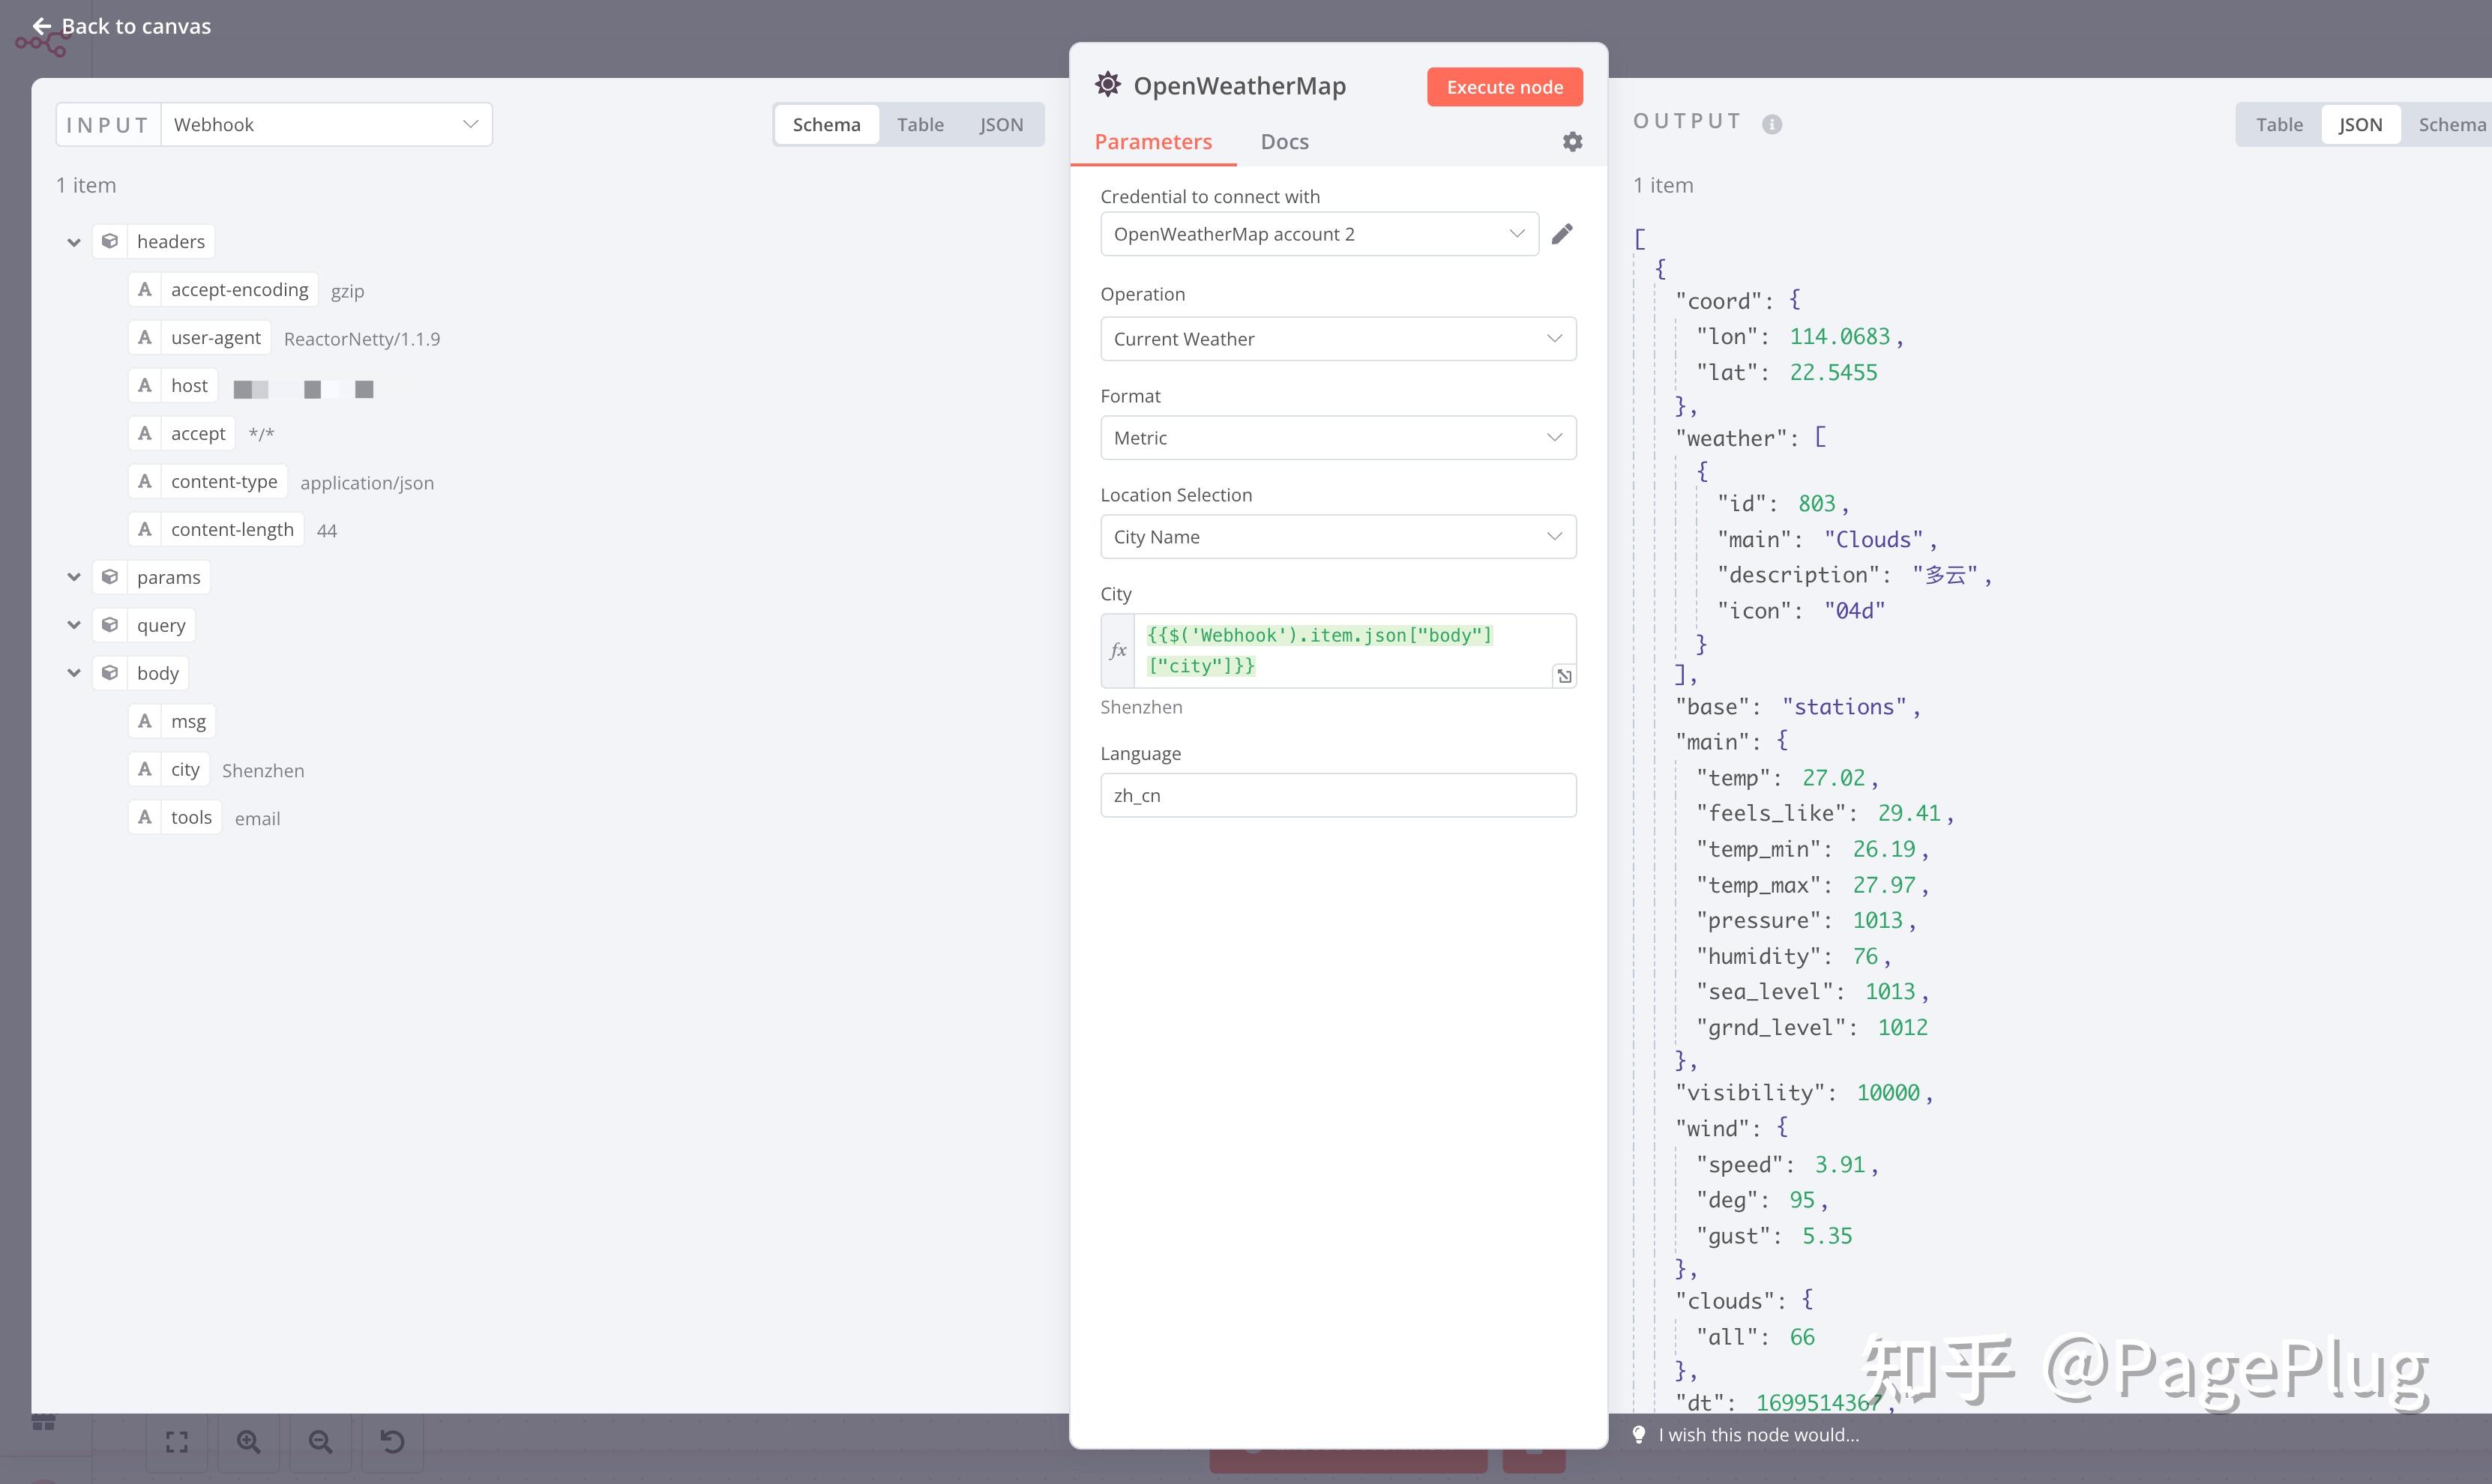Switch input view to Table
This screenshot has height=1484, width=2492.
coord(919,125)
